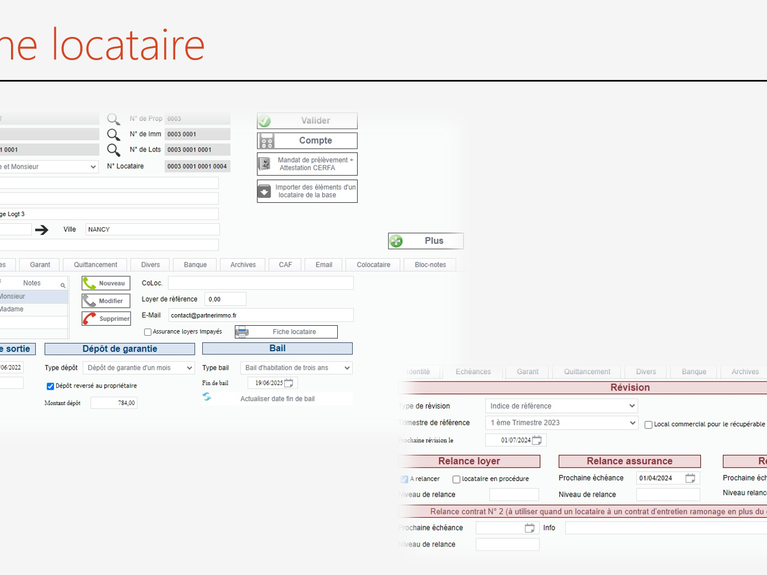Select the Bloc-notes tab

[430, 265]
